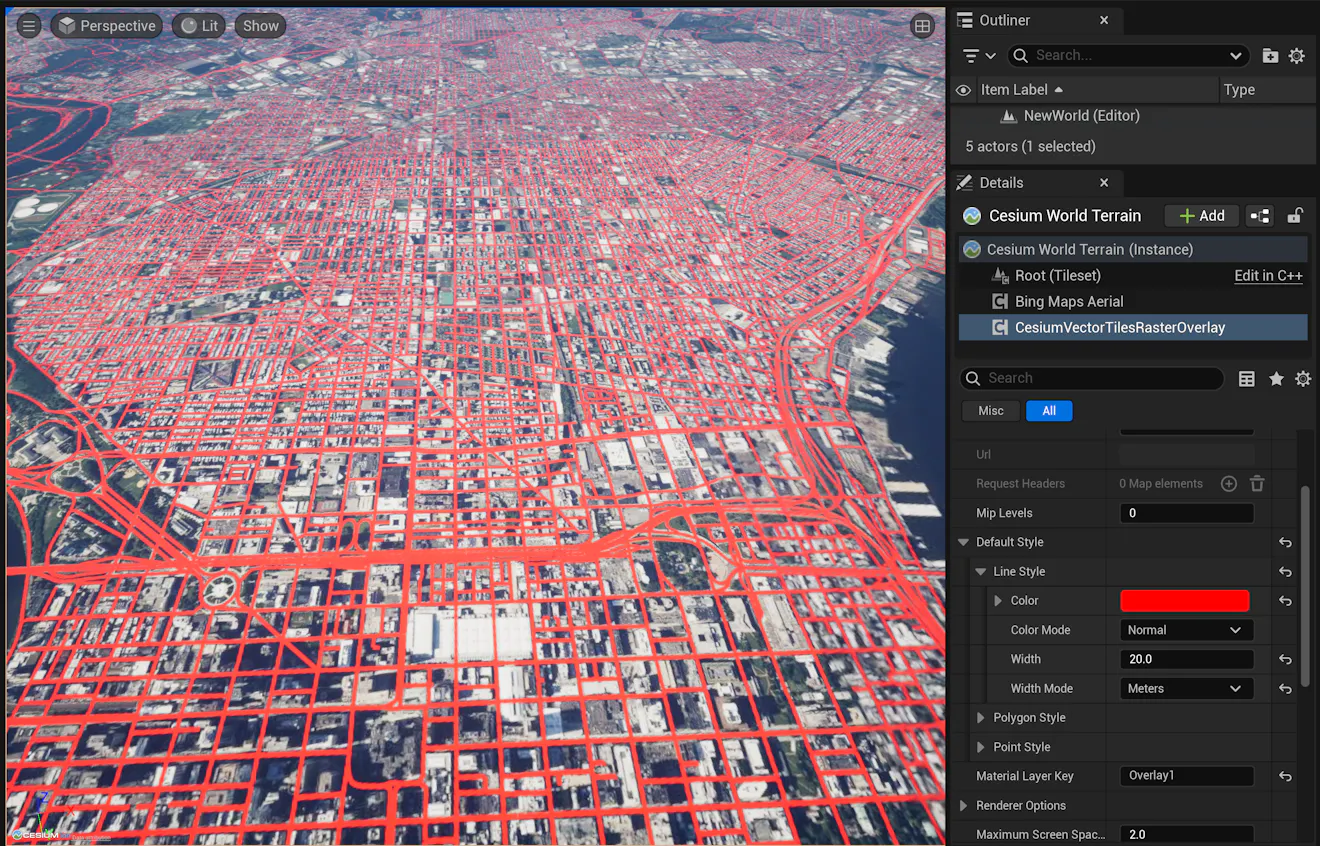1320x846 pixels.
Task: Reset Line Style to default
Action: pos(1285,572)
